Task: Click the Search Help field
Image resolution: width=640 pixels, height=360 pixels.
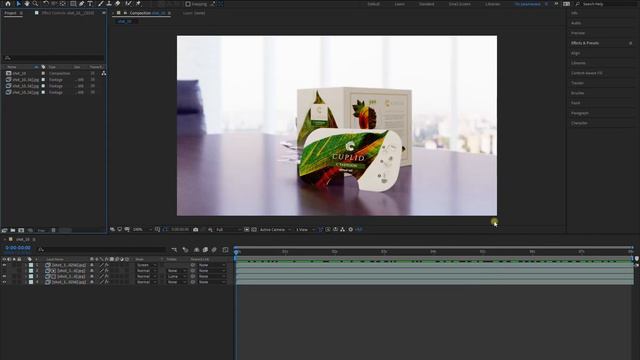Action: [x=608, y=4]
